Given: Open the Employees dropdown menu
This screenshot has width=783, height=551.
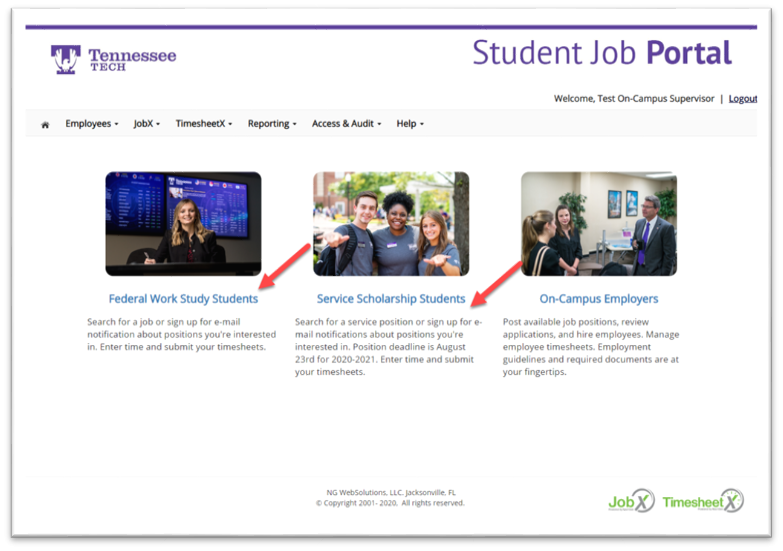Looking at the screenshot, I should pos(91,124).
